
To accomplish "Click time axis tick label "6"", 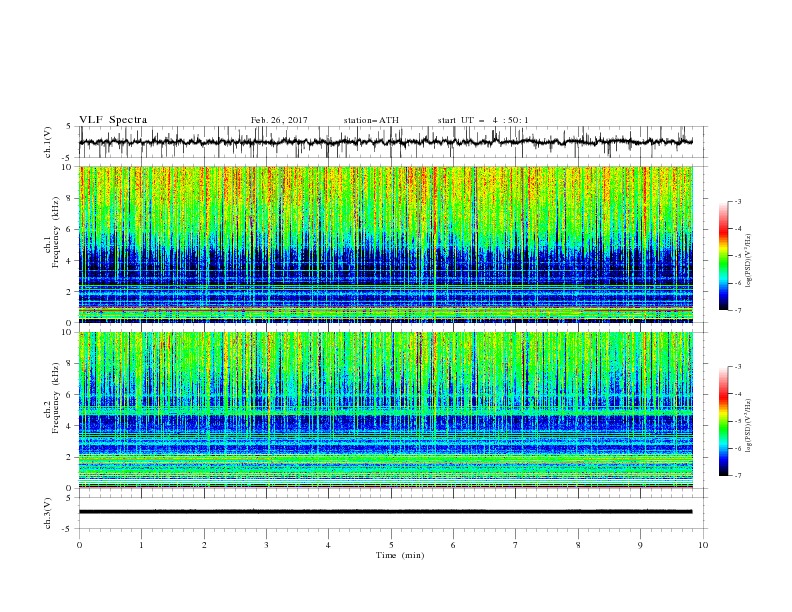I will pyautogui.click(x=453, y=545).
